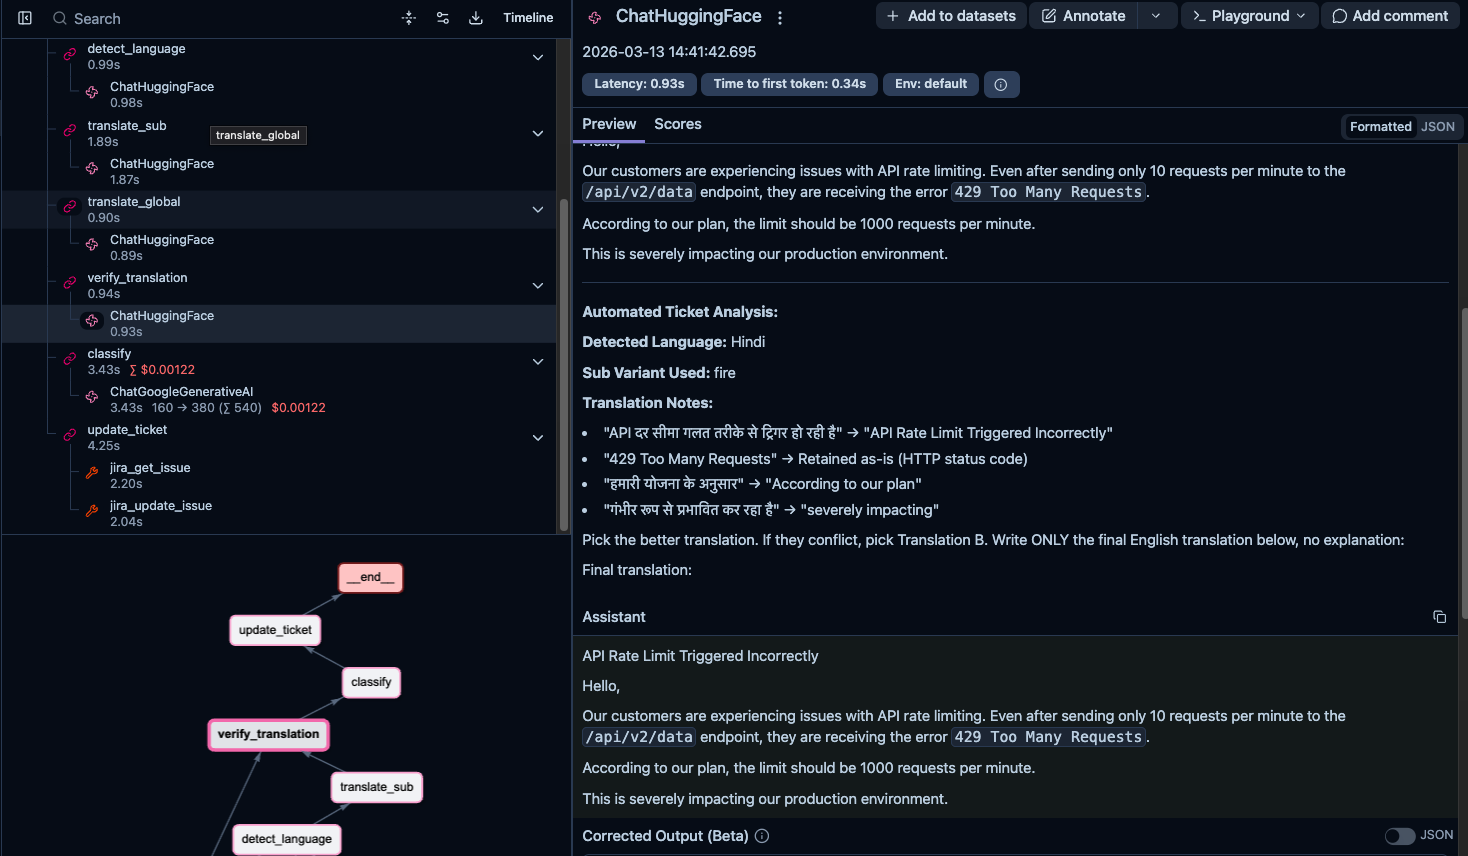Collapse the left trace panel
The image size is (1468, 856).
click(x=24, y=17)
